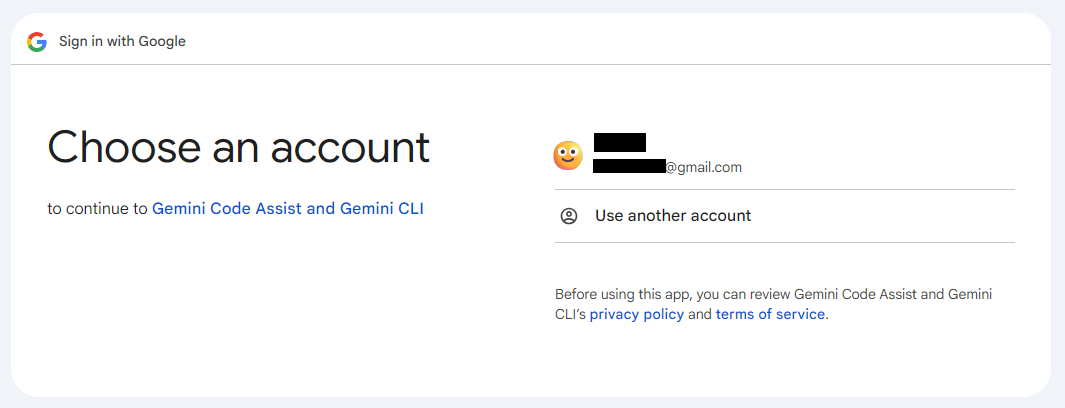Viewport: 1065px width, 408px height.
Task: Open the privacy policy link
Action: [636, 314]
